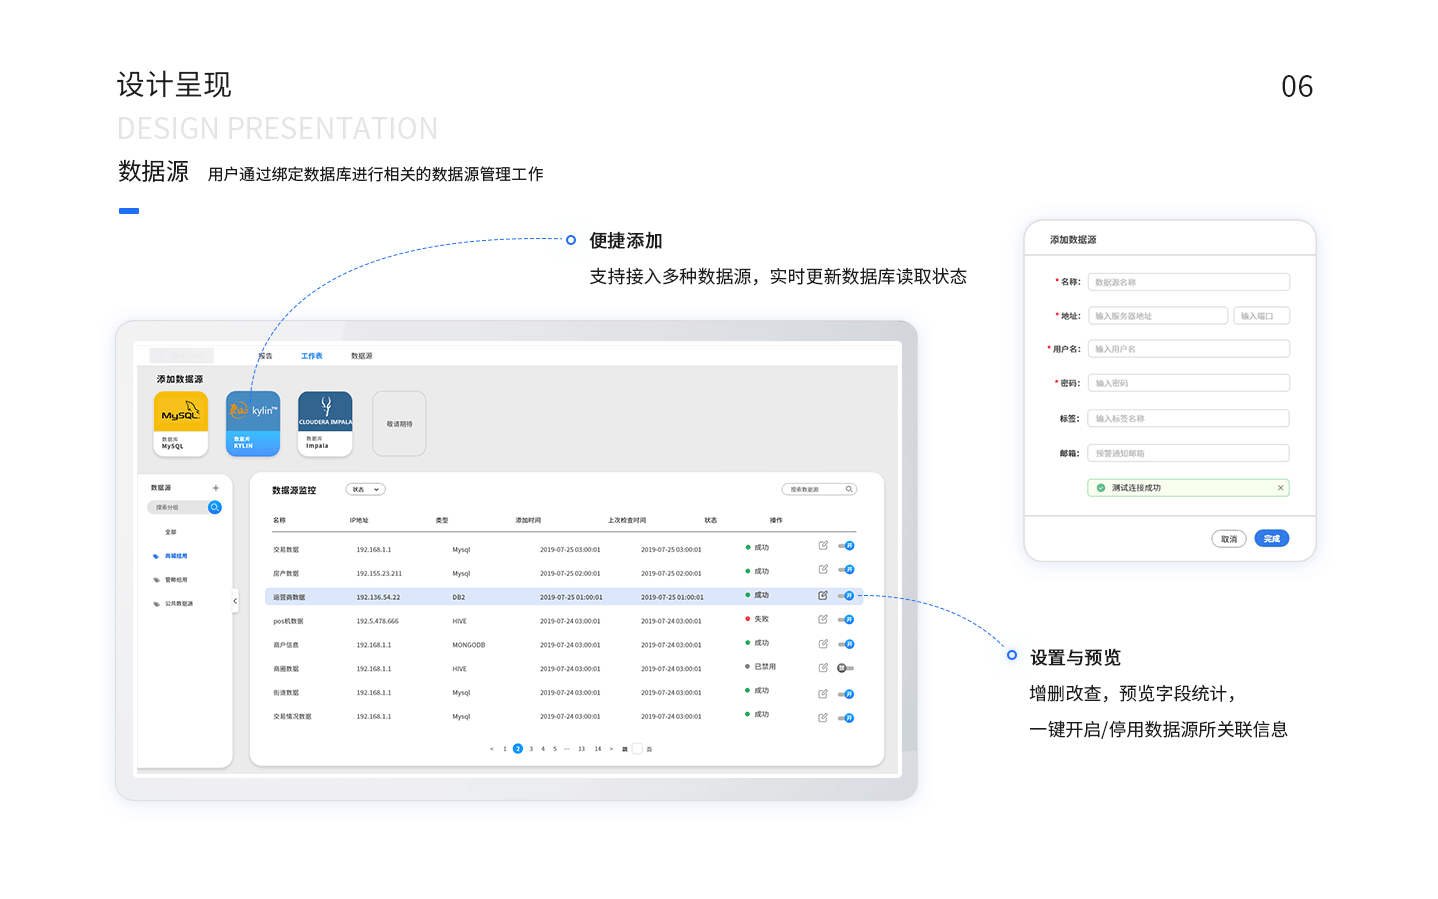Select the Cloudera Impala source card
1438x899 pixels.
tap(325, 423)
